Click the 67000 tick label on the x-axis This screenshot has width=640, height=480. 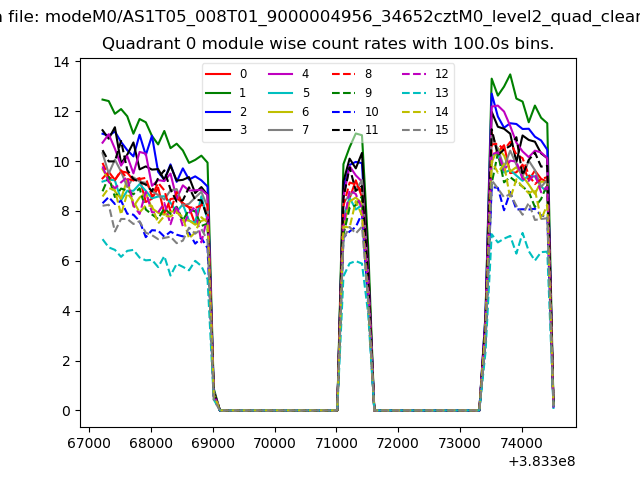click(x=89, y=441)
